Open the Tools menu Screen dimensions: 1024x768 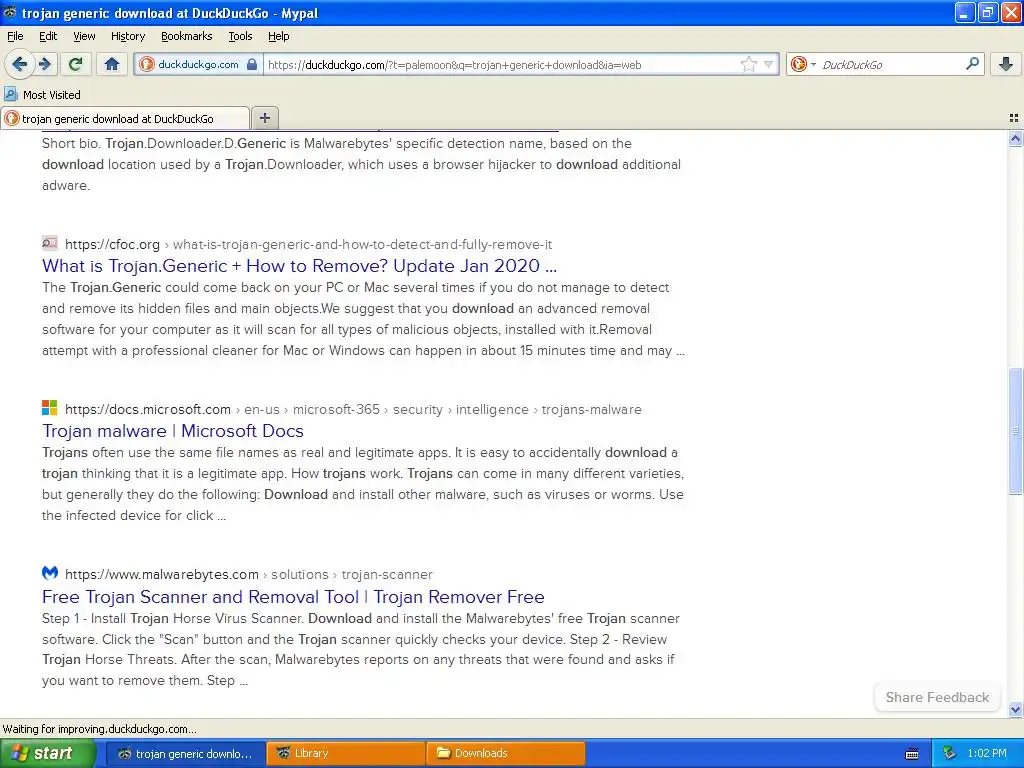pyautogui.click(x=240, y=36)
